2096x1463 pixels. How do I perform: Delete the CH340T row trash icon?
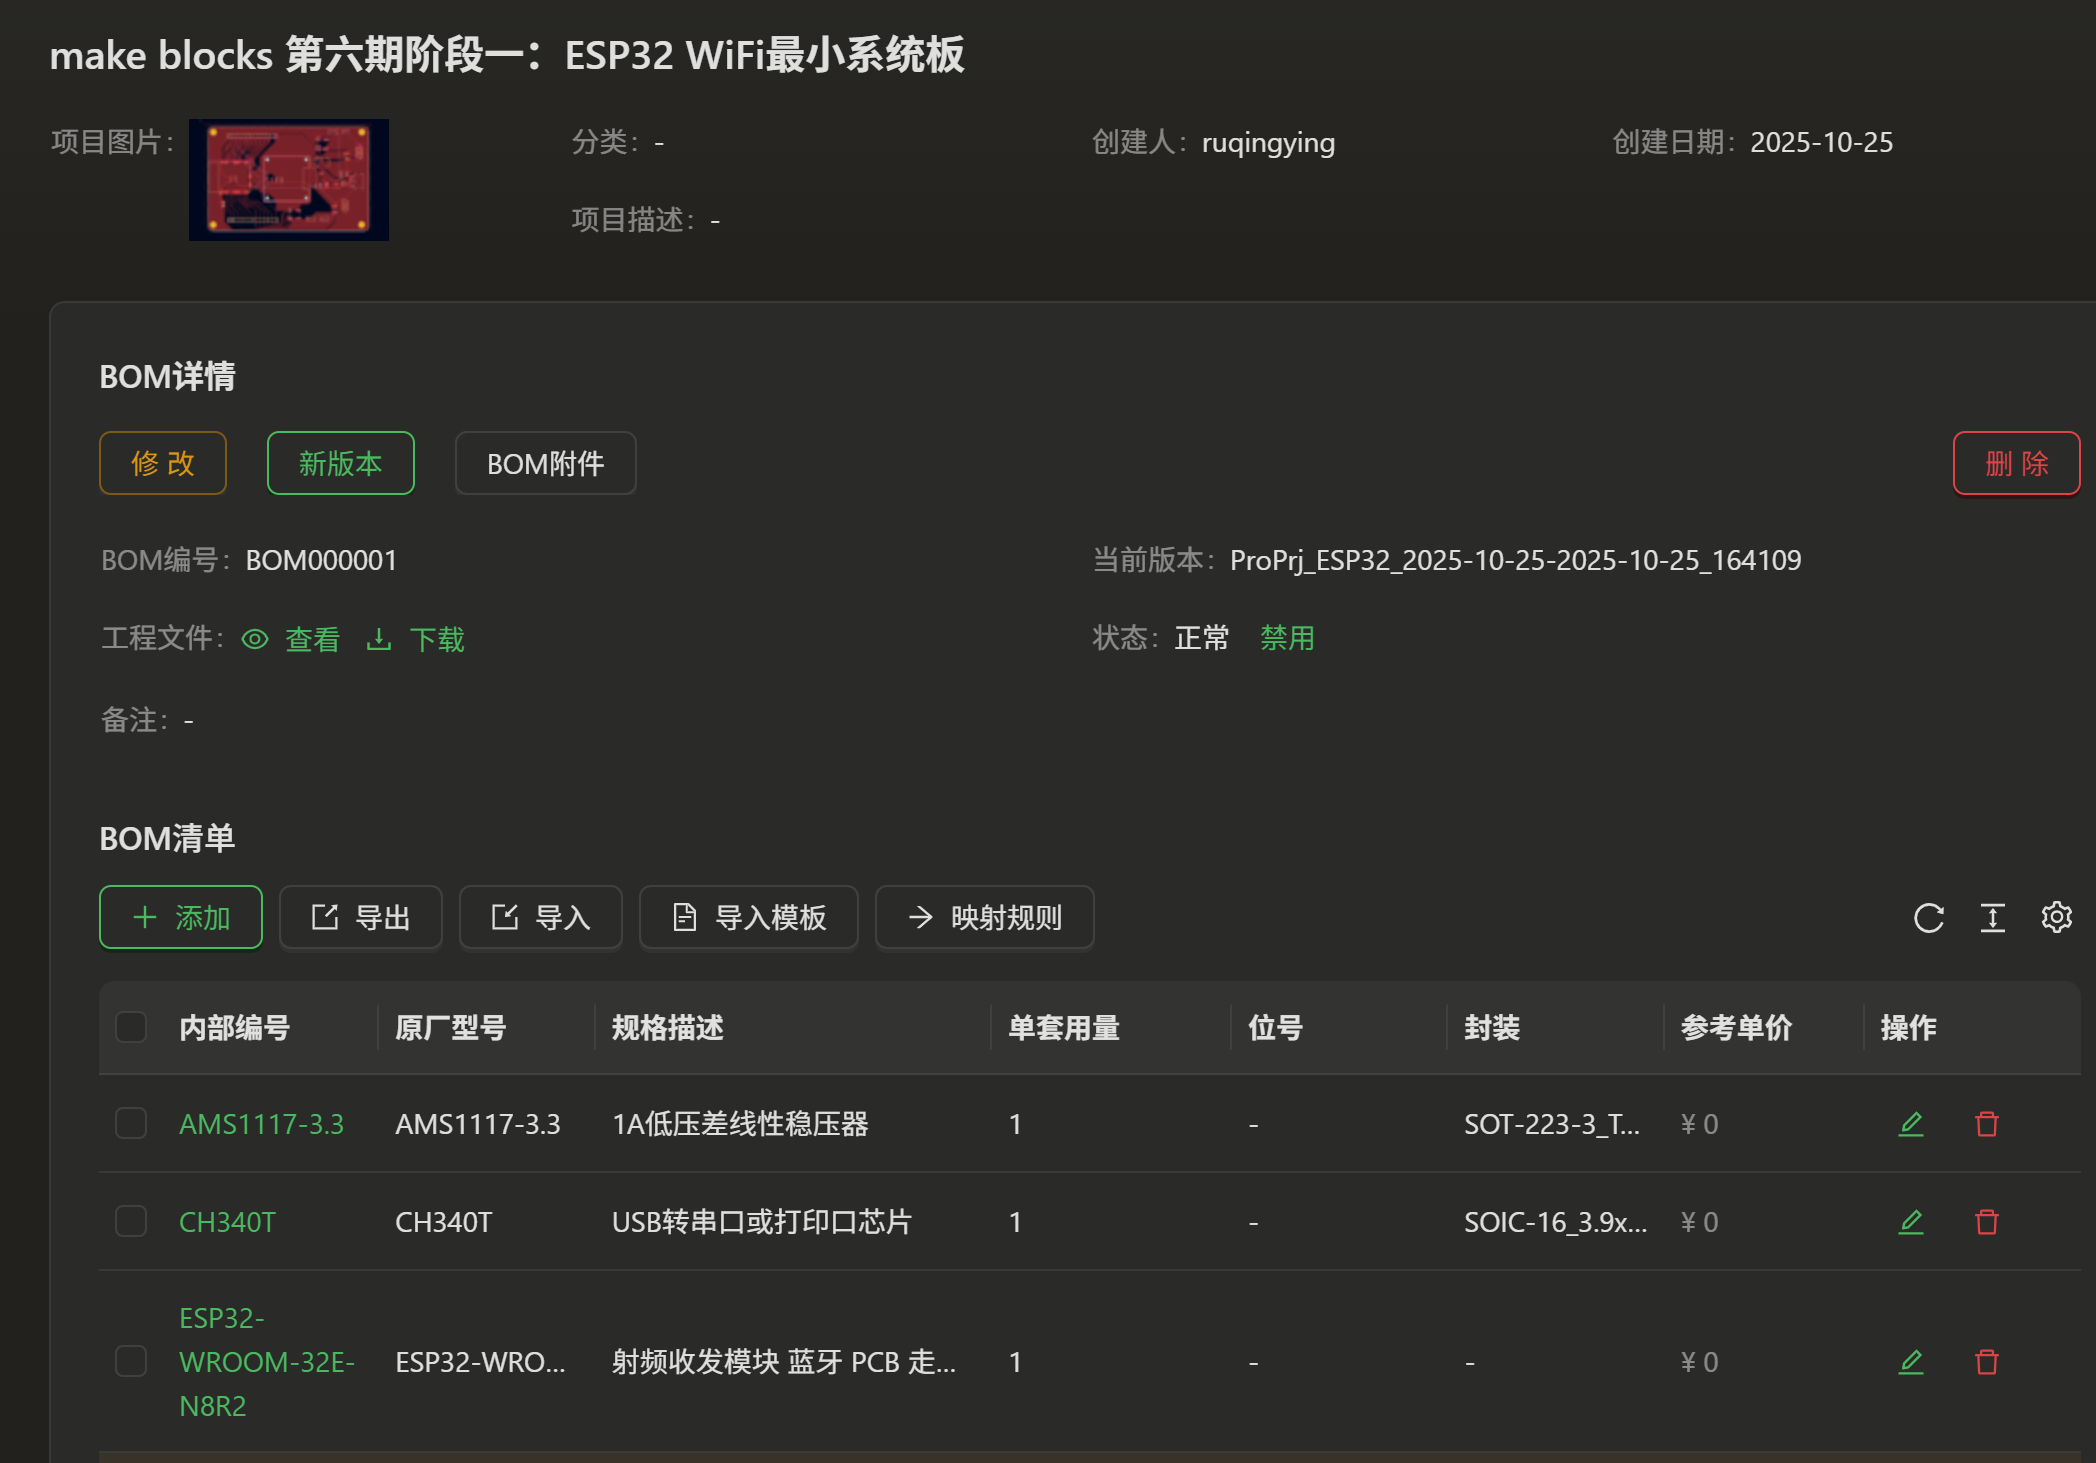pos(1986,1222)
